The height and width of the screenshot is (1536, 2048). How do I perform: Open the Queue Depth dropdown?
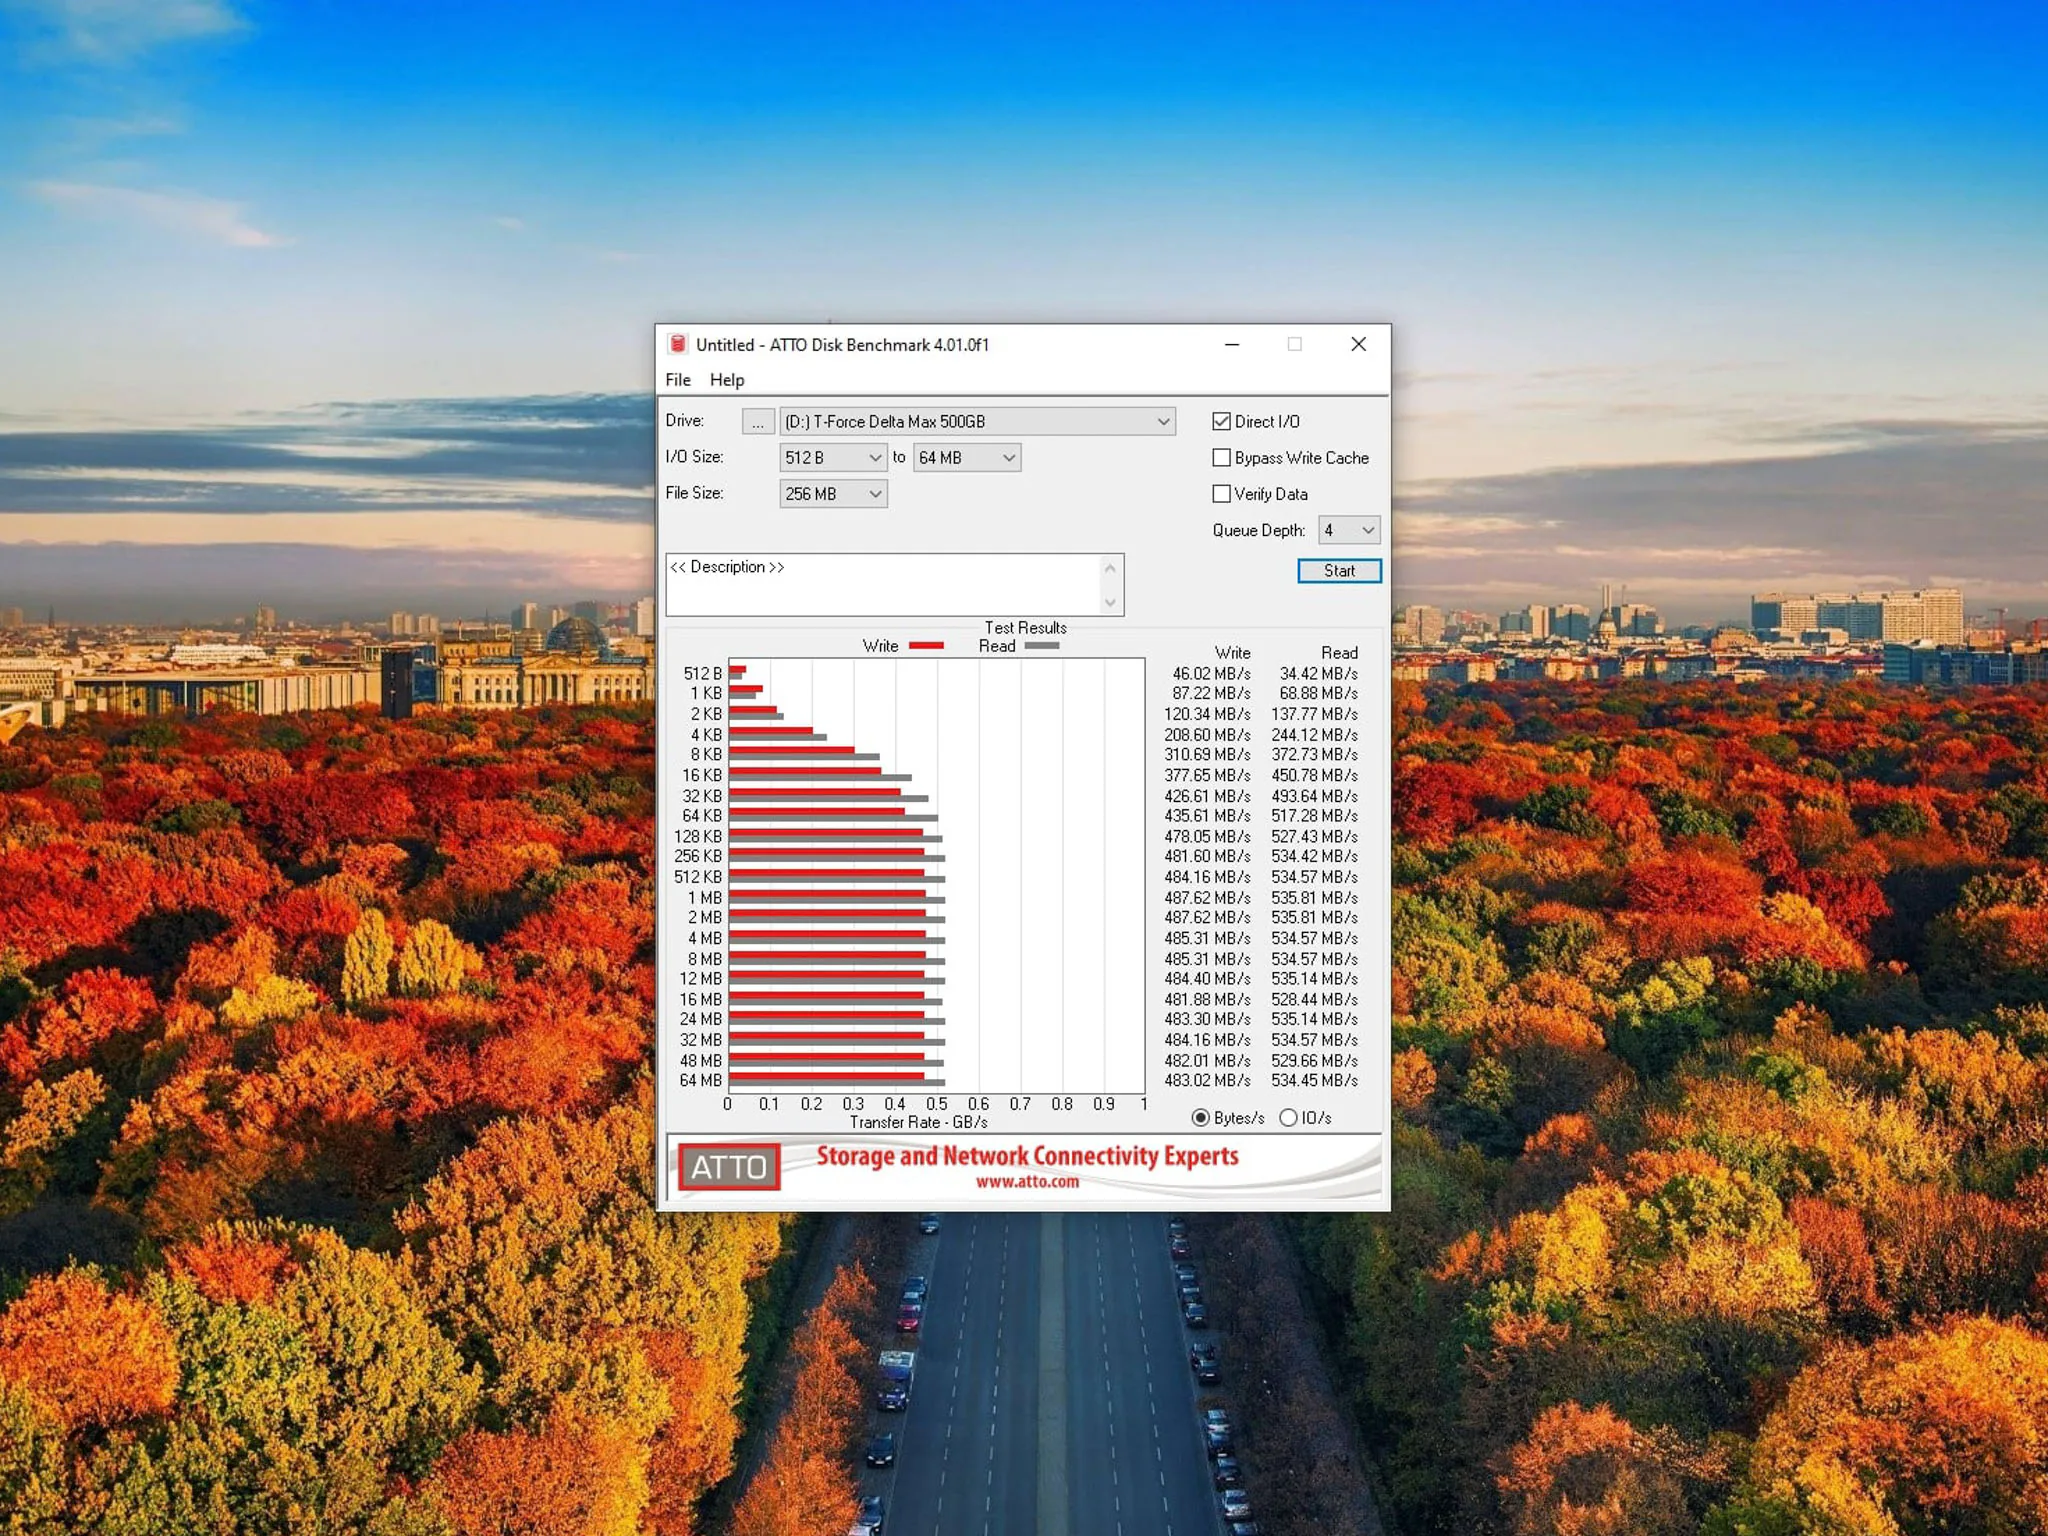pyautogui.click(x=1349, y=530)
